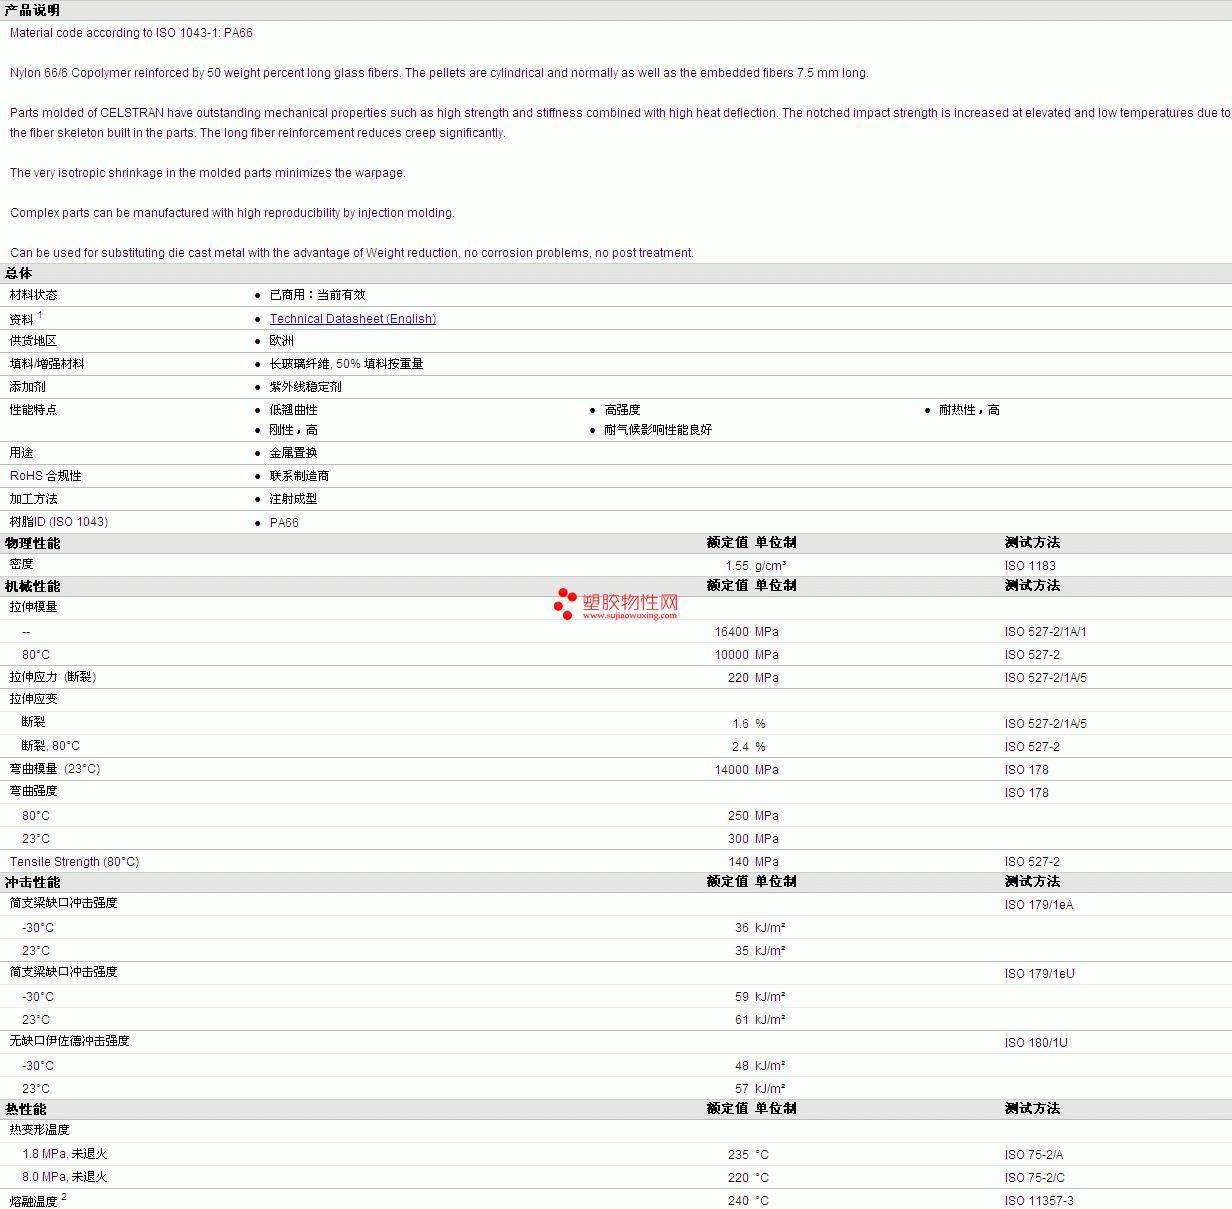Select the 树脂ID (ISO 1043) row label
This screenshot has height=1209, width=1232.
pyautogui.click(x=59, y=522)
